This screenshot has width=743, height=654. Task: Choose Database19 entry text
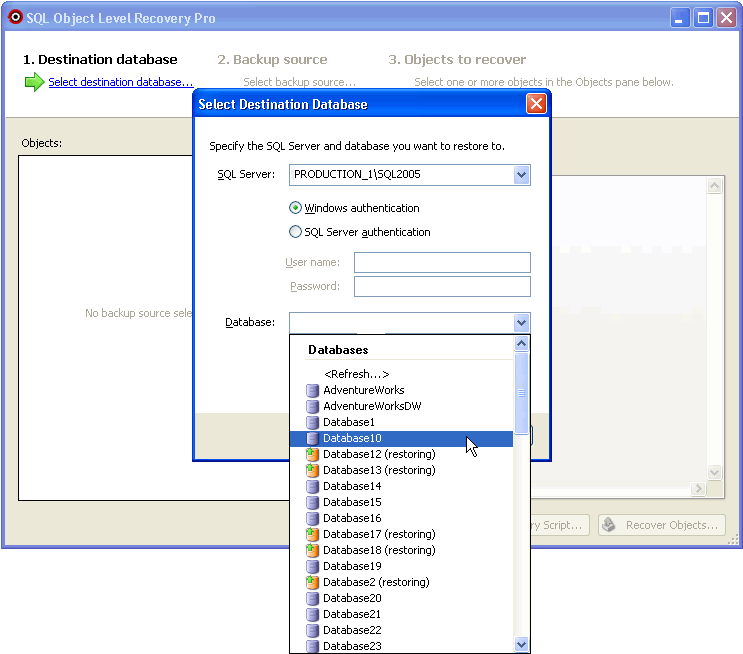(352, 566)
